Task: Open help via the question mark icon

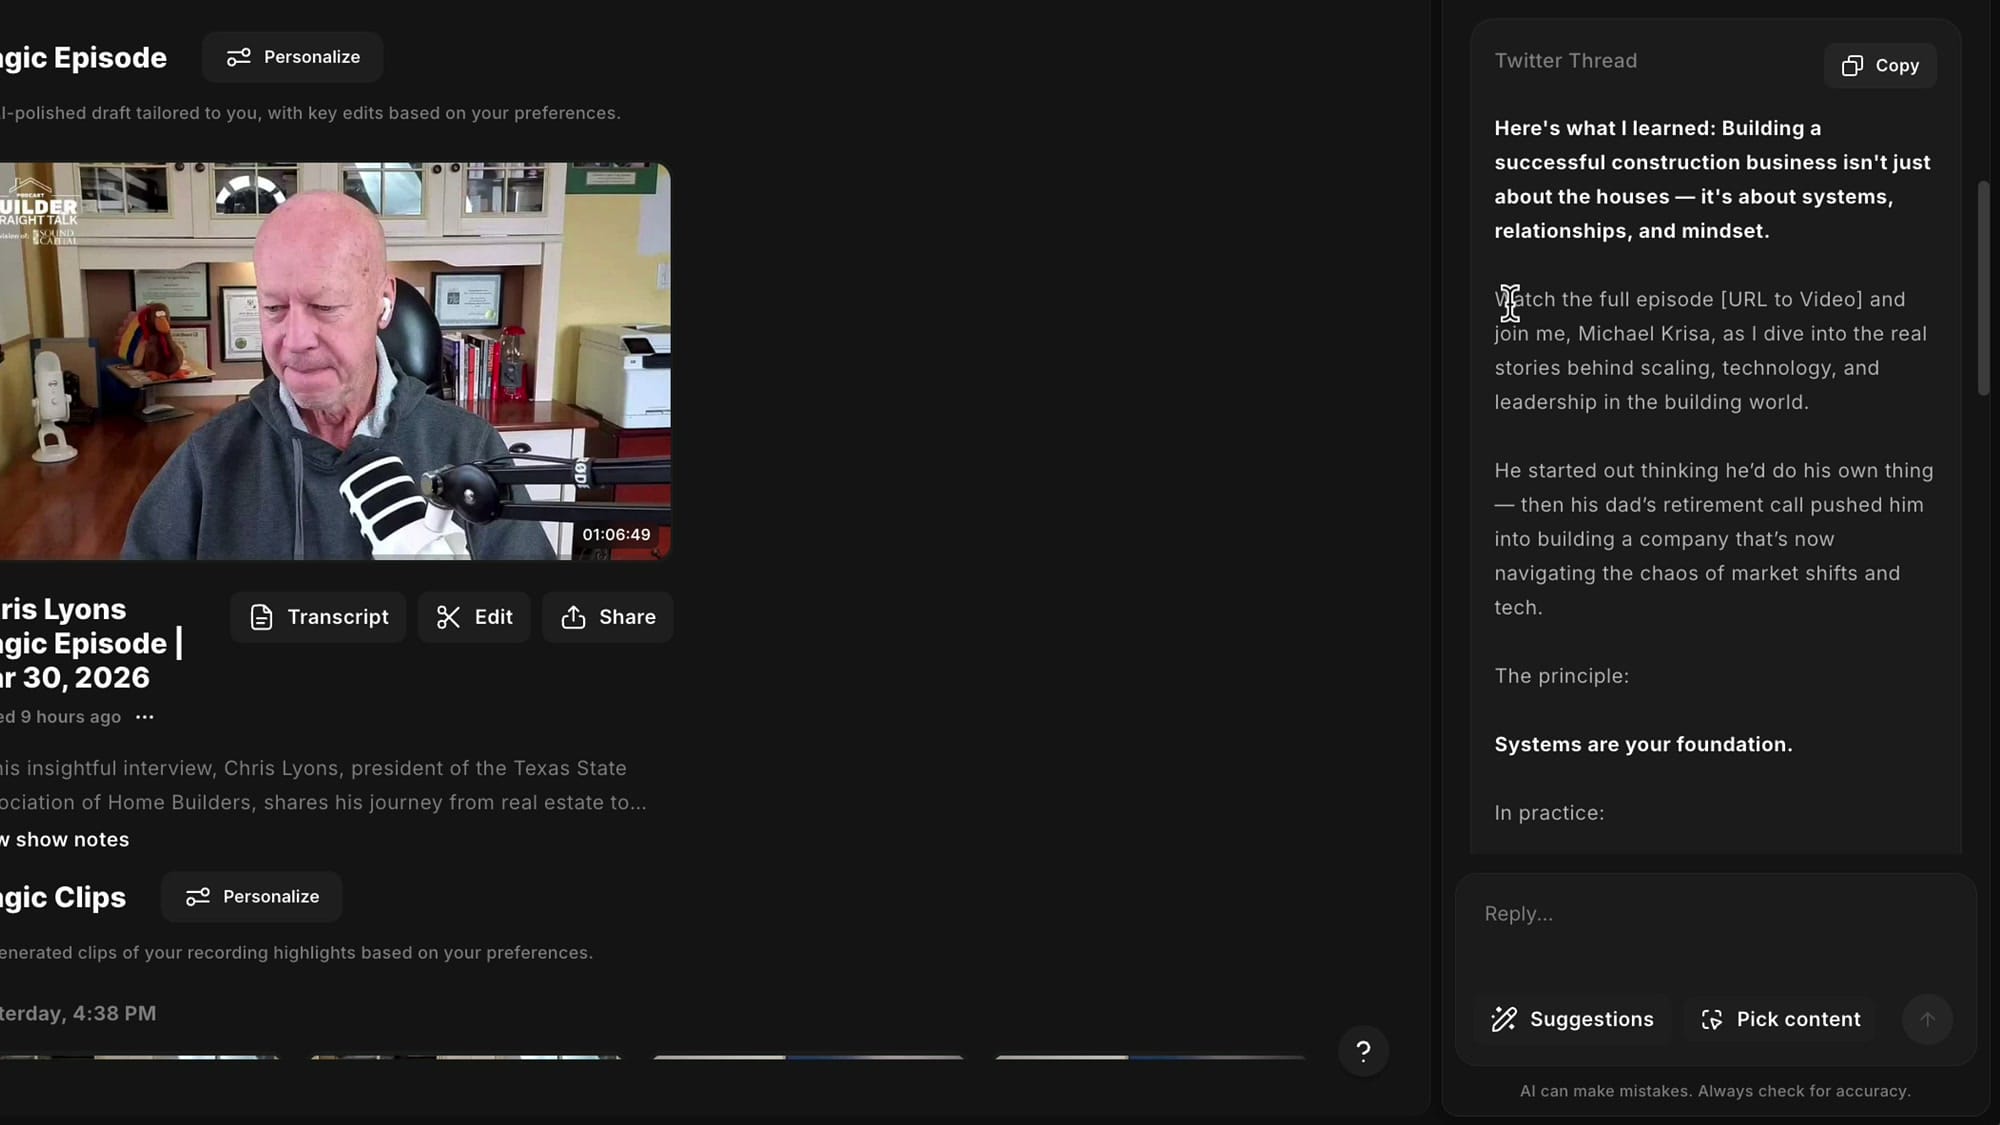Action: tap(1362, 1051)
